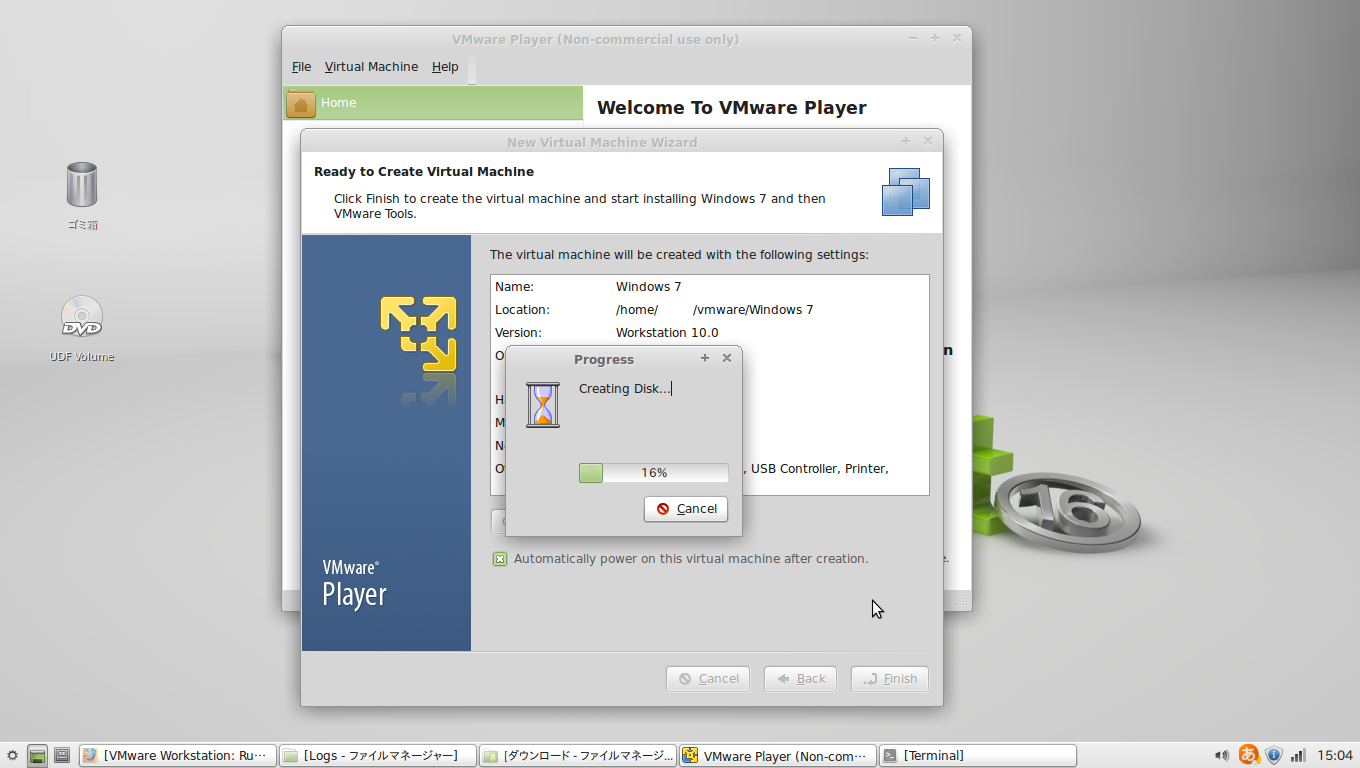Open the Japanese input method あ tray icon

click(1248, 755)
